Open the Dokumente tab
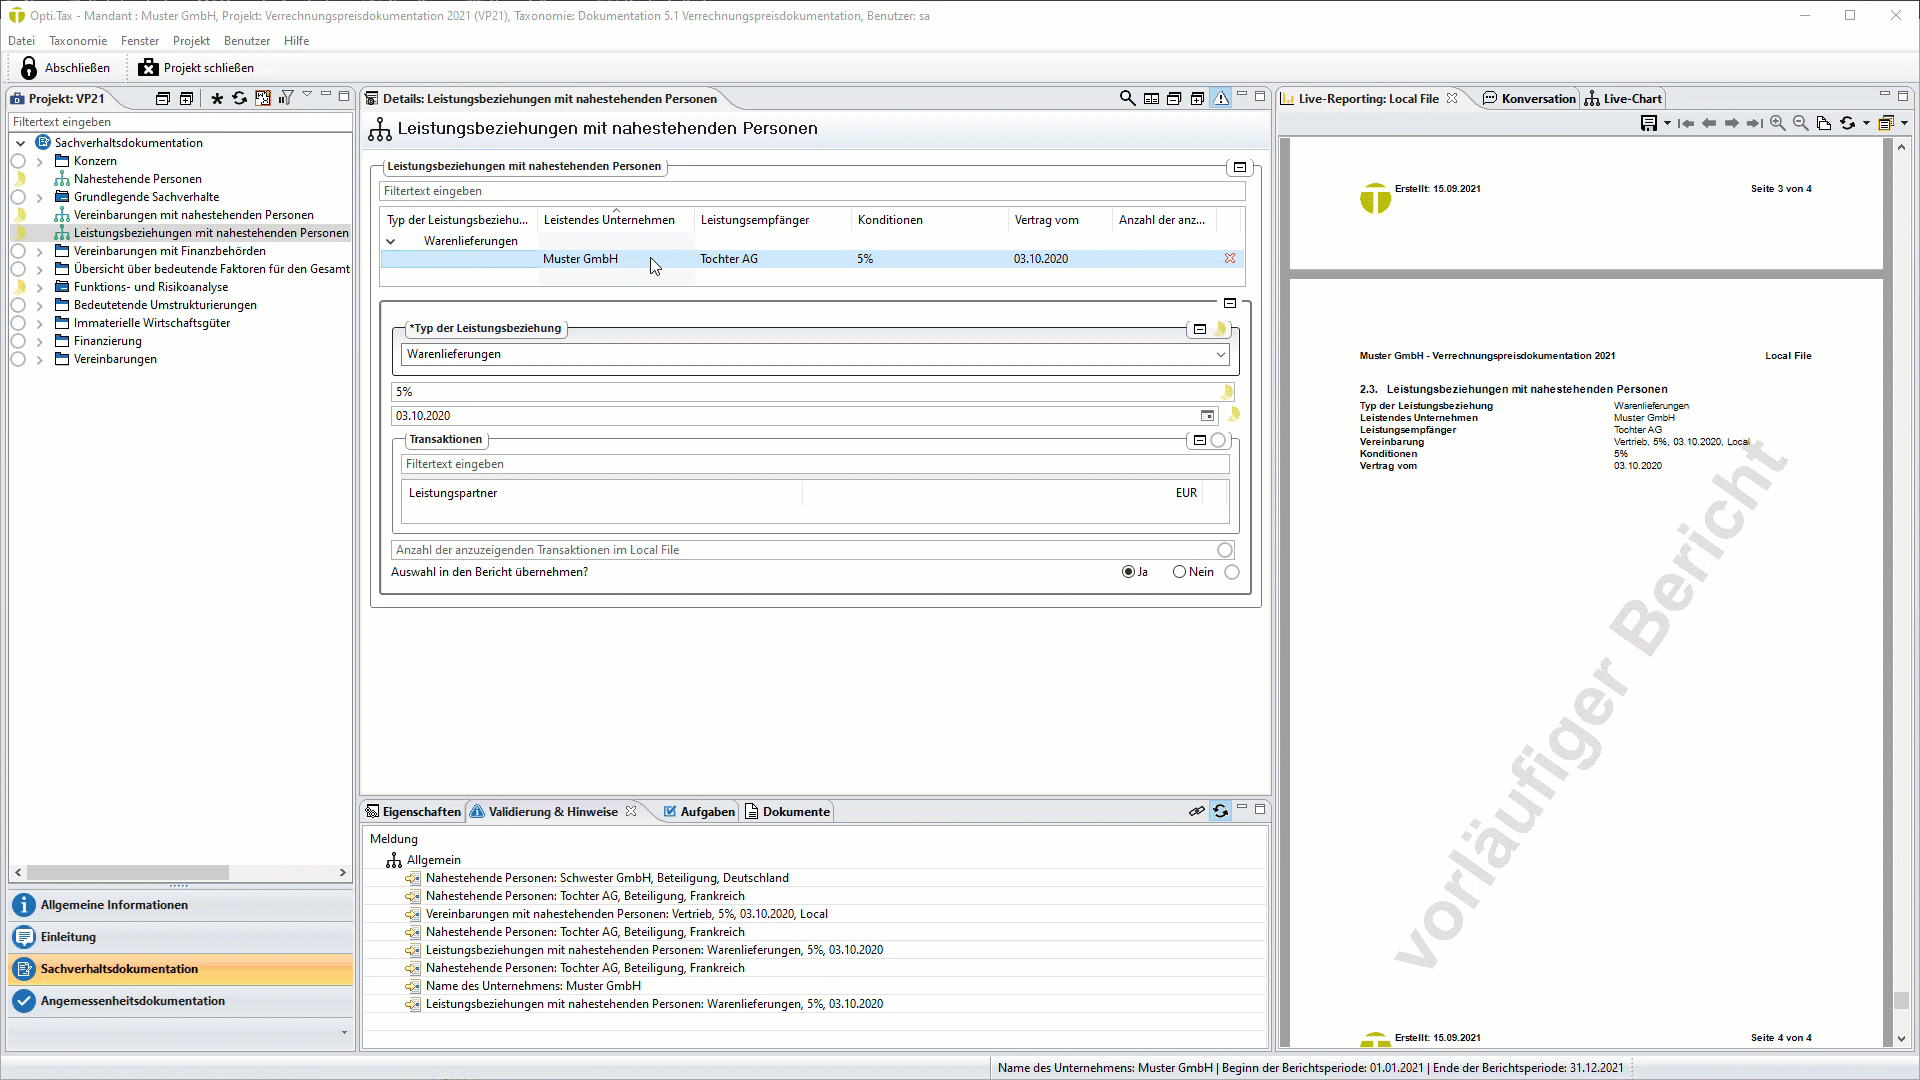1920x1080 pixels. coord(787,811)
